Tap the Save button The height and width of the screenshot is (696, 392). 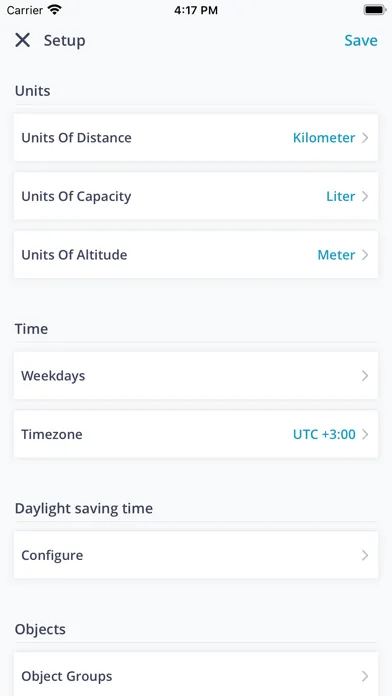(361, 40)
